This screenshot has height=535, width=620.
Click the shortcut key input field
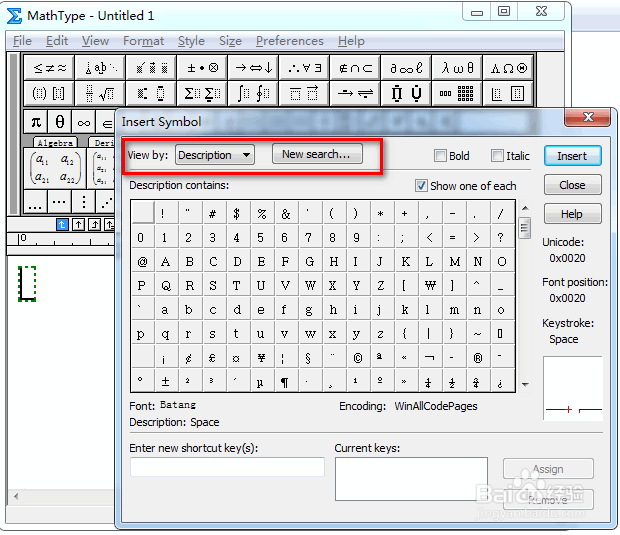click(227, 467)
